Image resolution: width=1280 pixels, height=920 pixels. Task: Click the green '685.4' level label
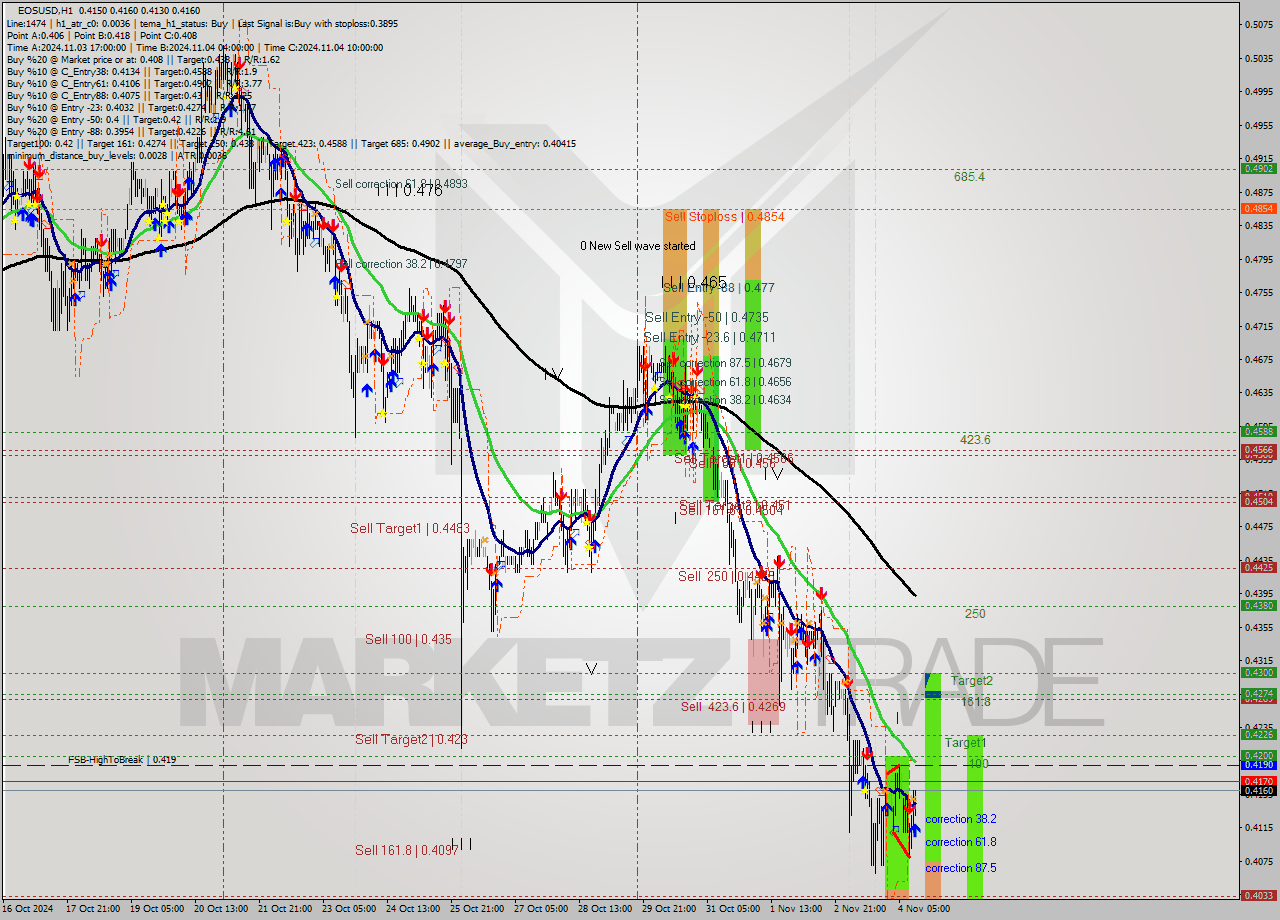[969, 177]
